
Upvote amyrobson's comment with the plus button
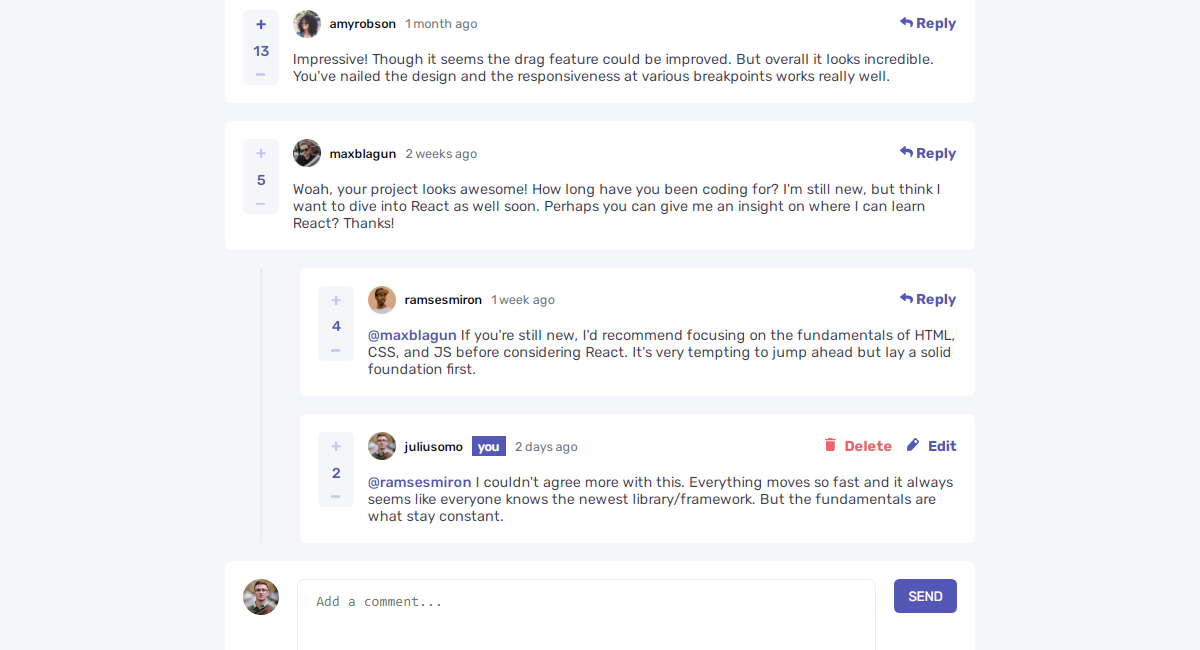click(261, 24)
